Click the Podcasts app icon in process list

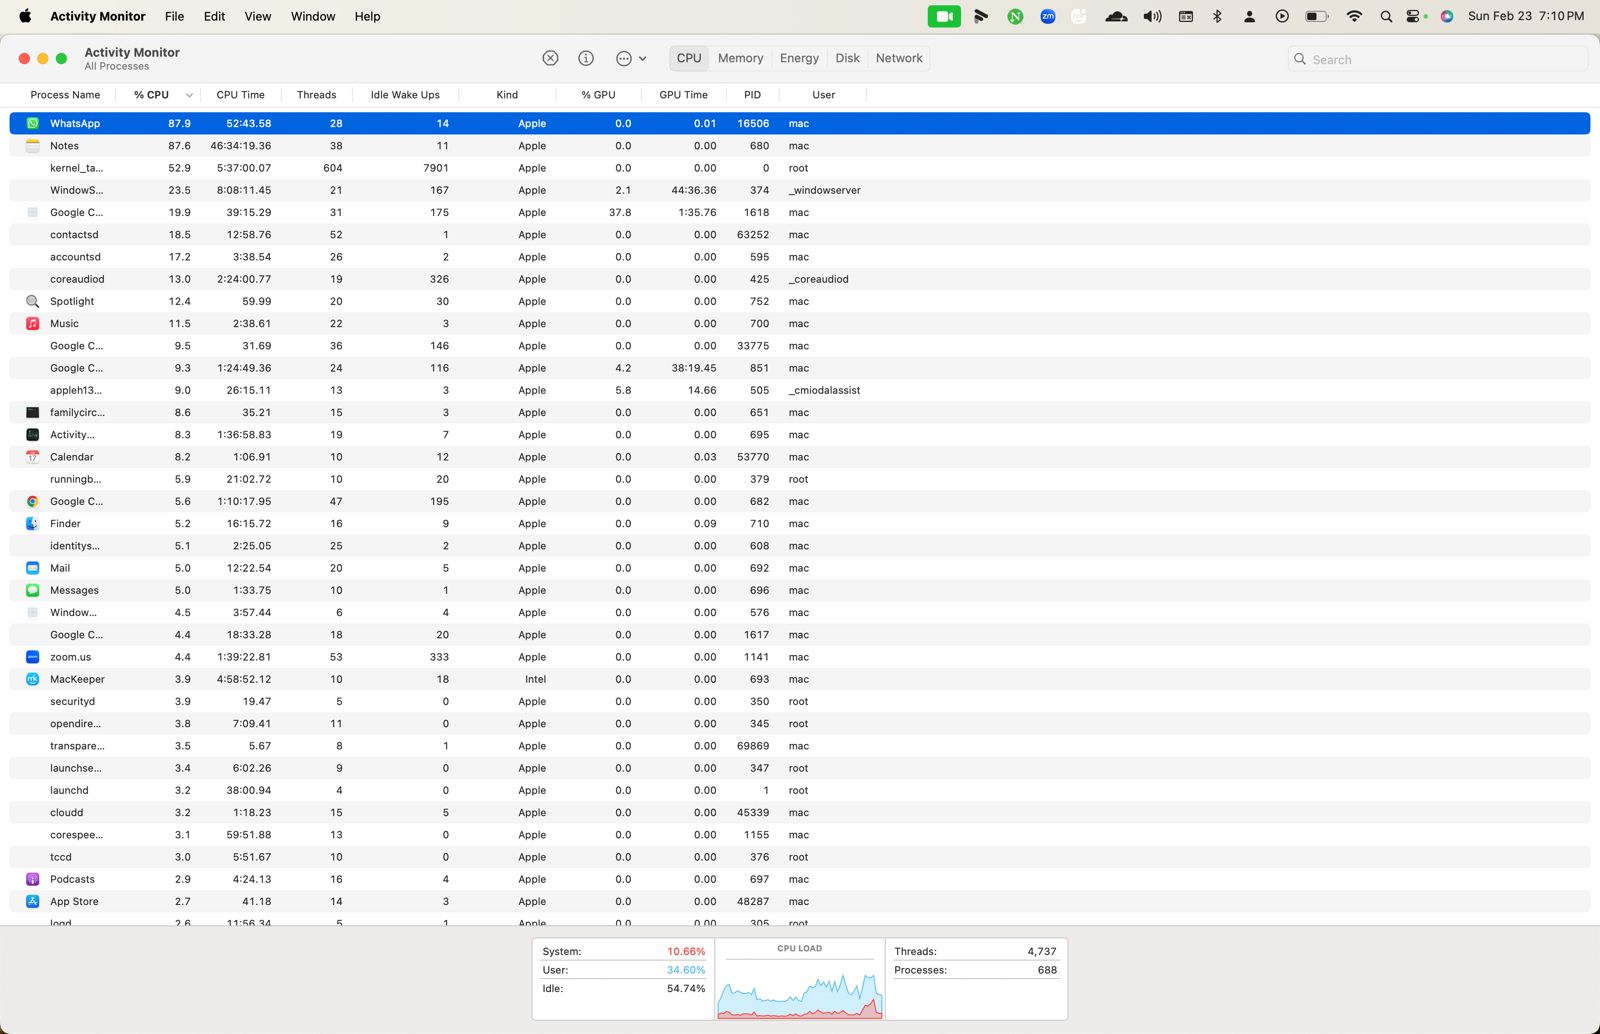pyautogui.click(x=32, y=879)
